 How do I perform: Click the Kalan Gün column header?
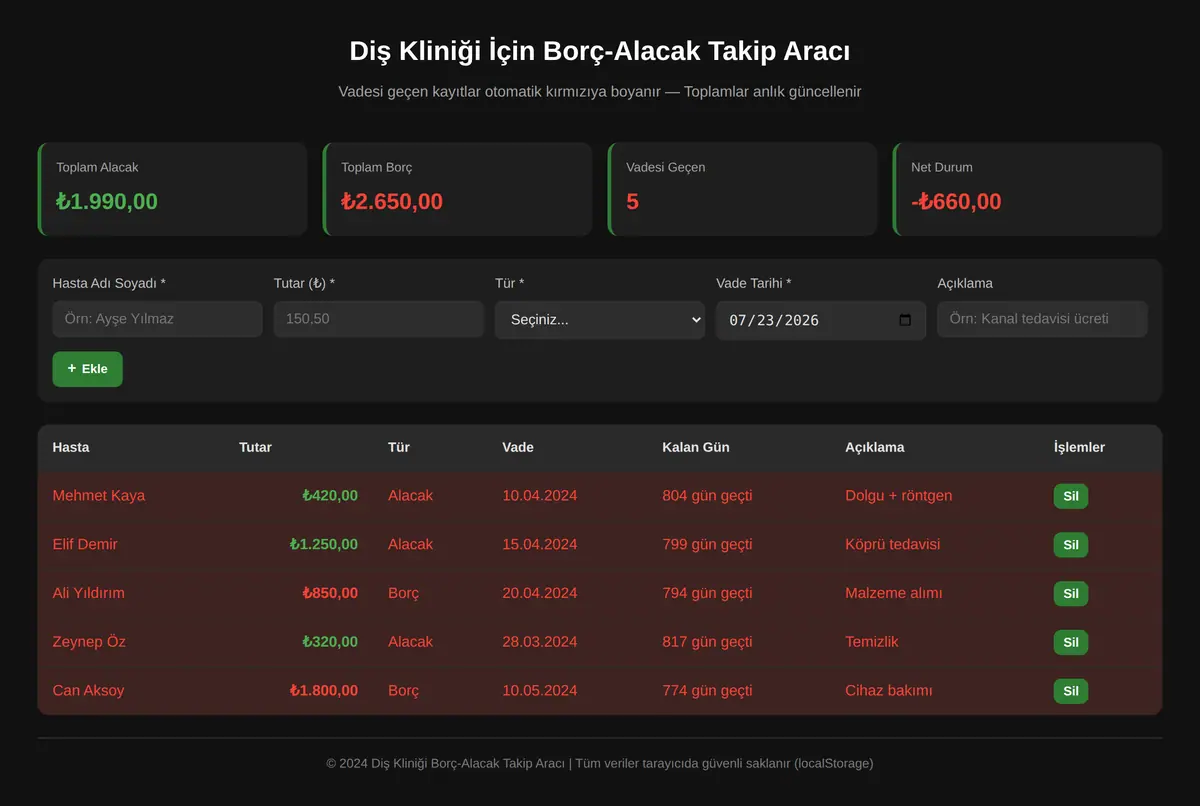[x=696, y=447]
